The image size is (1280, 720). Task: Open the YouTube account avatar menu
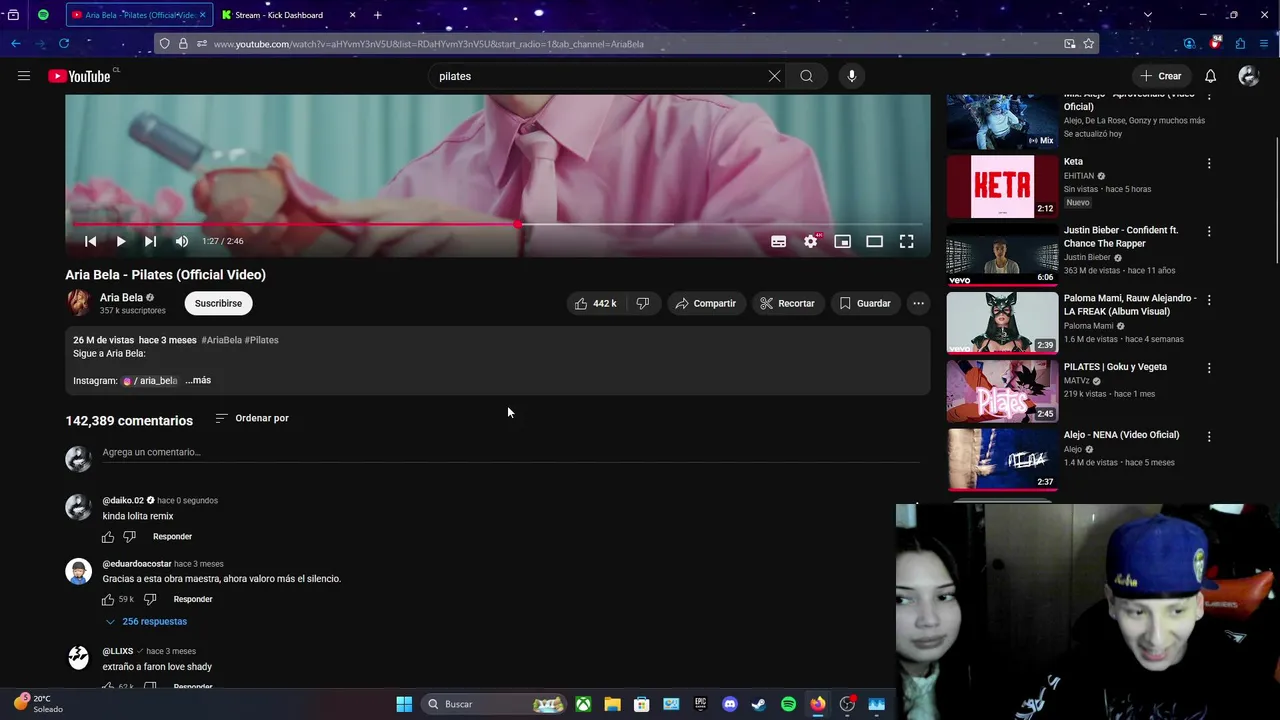coord(1248,76)
